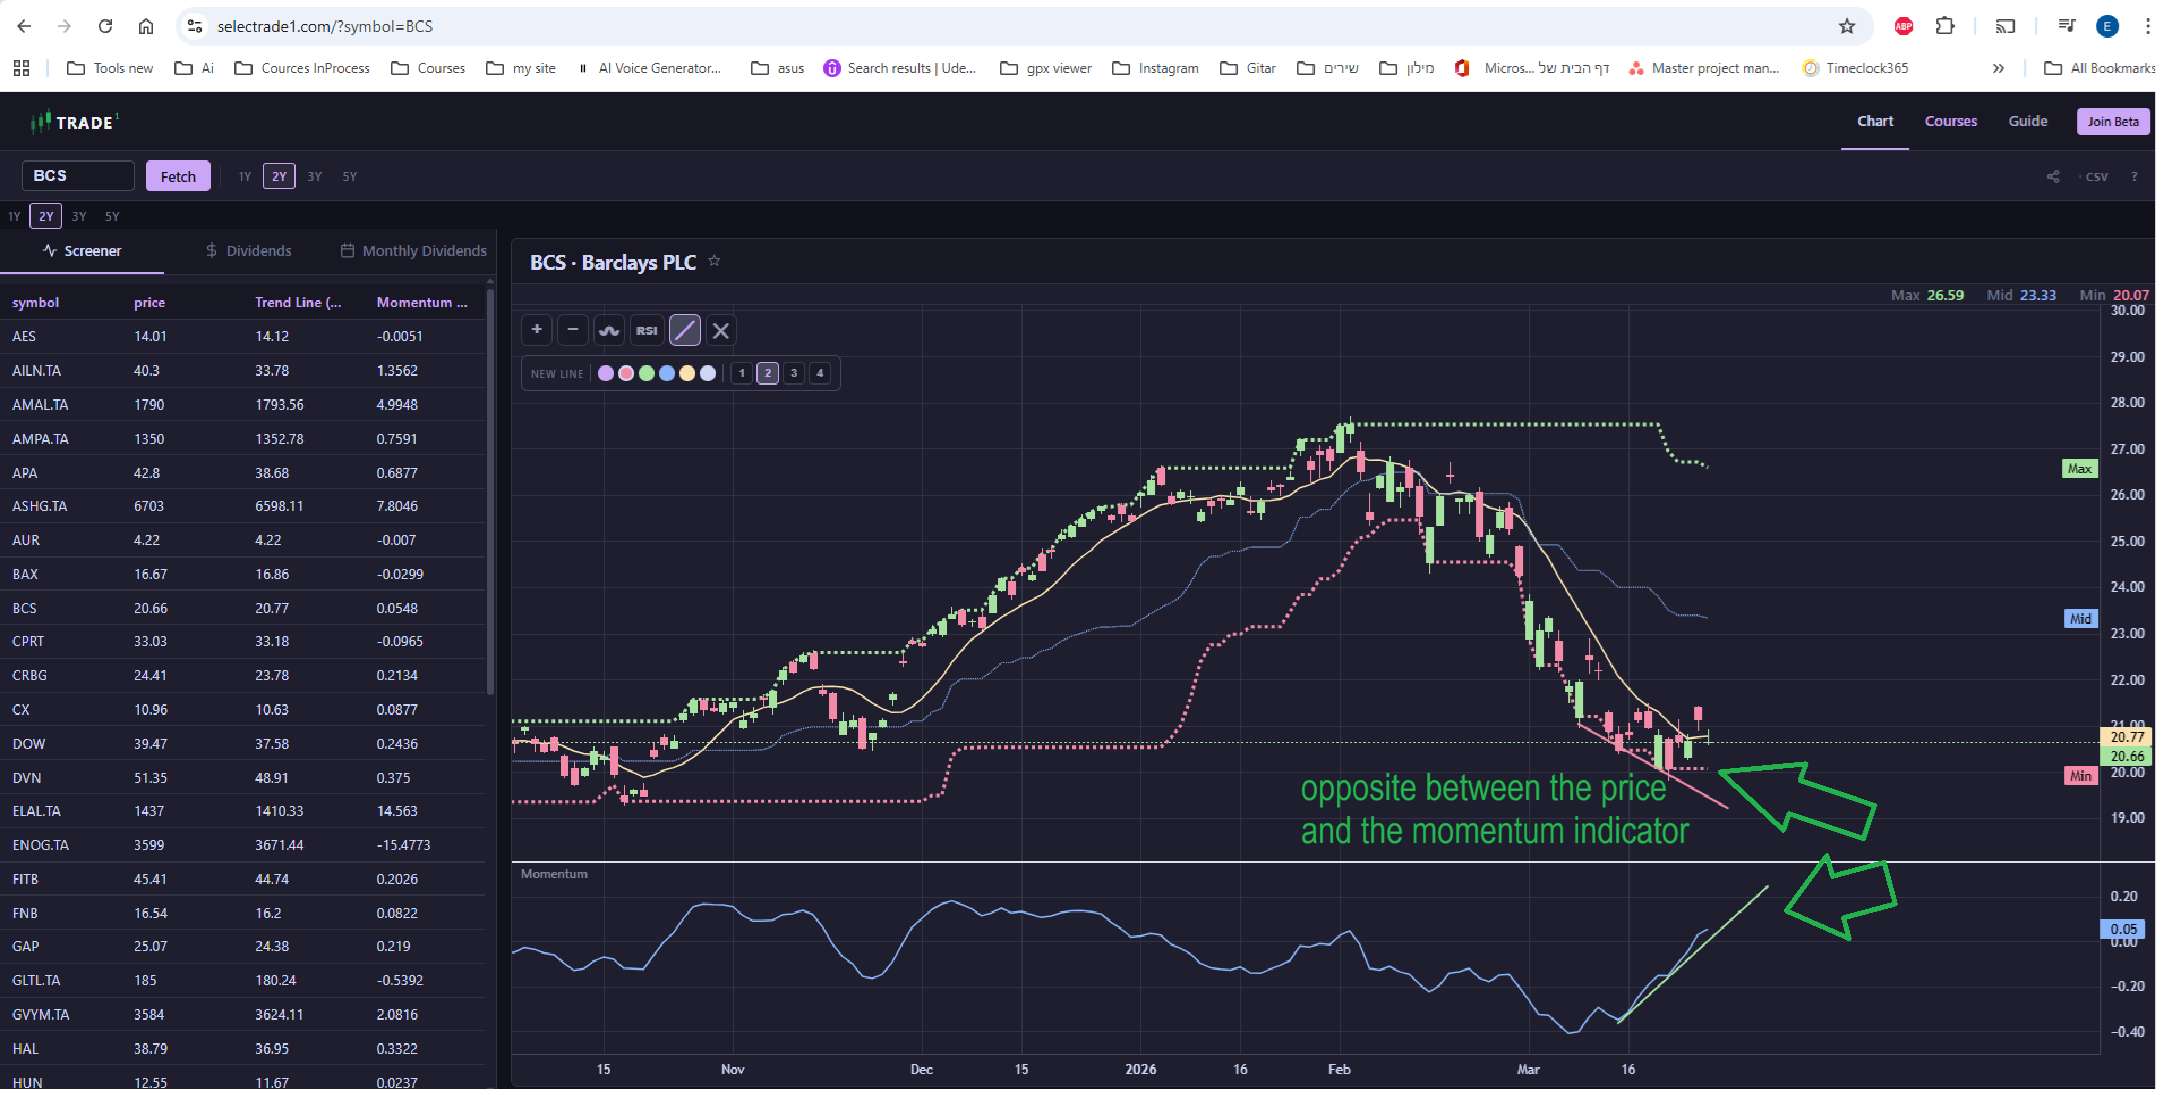Expand the hidden bookmarks overflow chevron
This screenshot has width=2164, height=1095.
(1998, 68)
